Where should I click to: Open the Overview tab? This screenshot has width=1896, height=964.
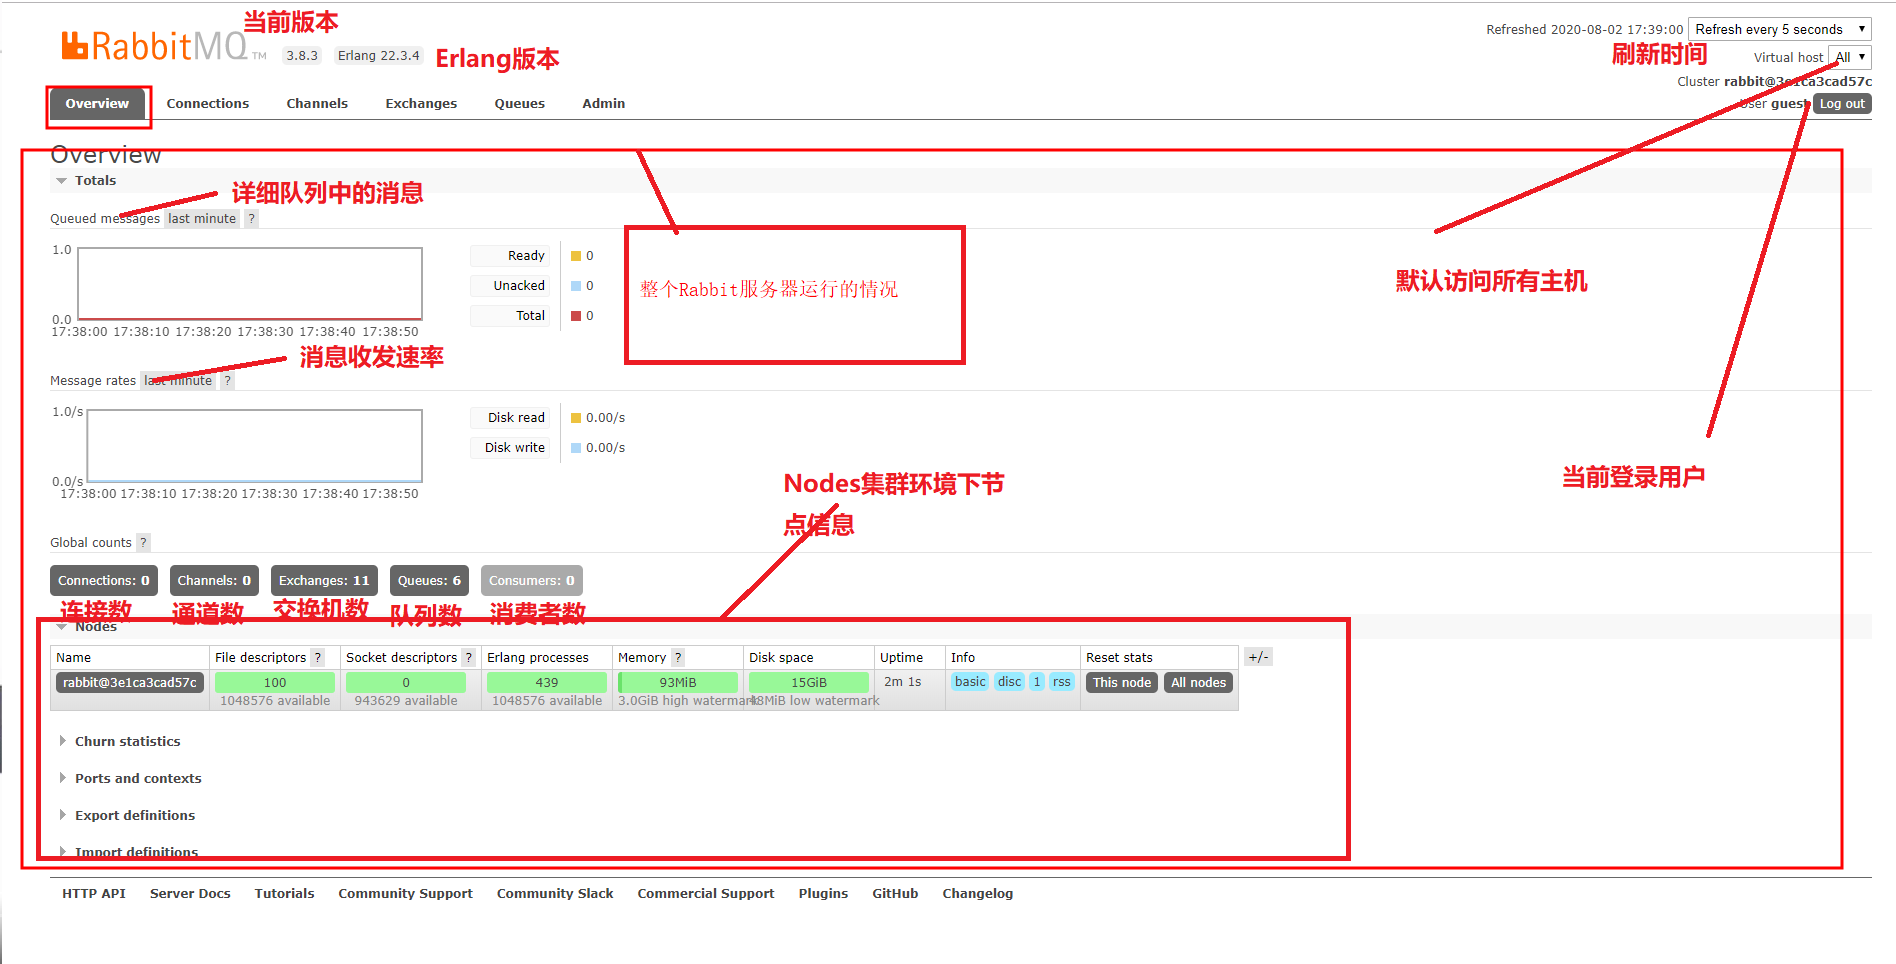(x=97, y=103)
